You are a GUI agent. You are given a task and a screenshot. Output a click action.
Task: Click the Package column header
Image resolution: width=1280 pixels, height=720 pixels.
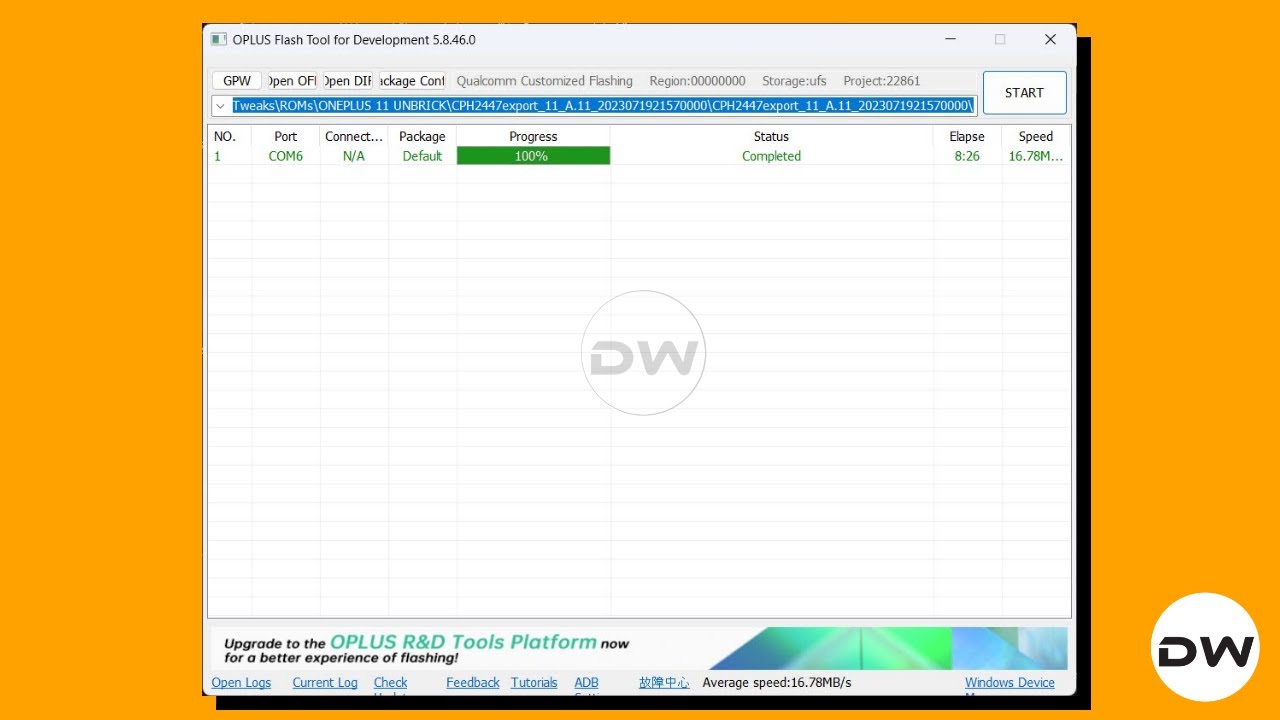point(422,136)
